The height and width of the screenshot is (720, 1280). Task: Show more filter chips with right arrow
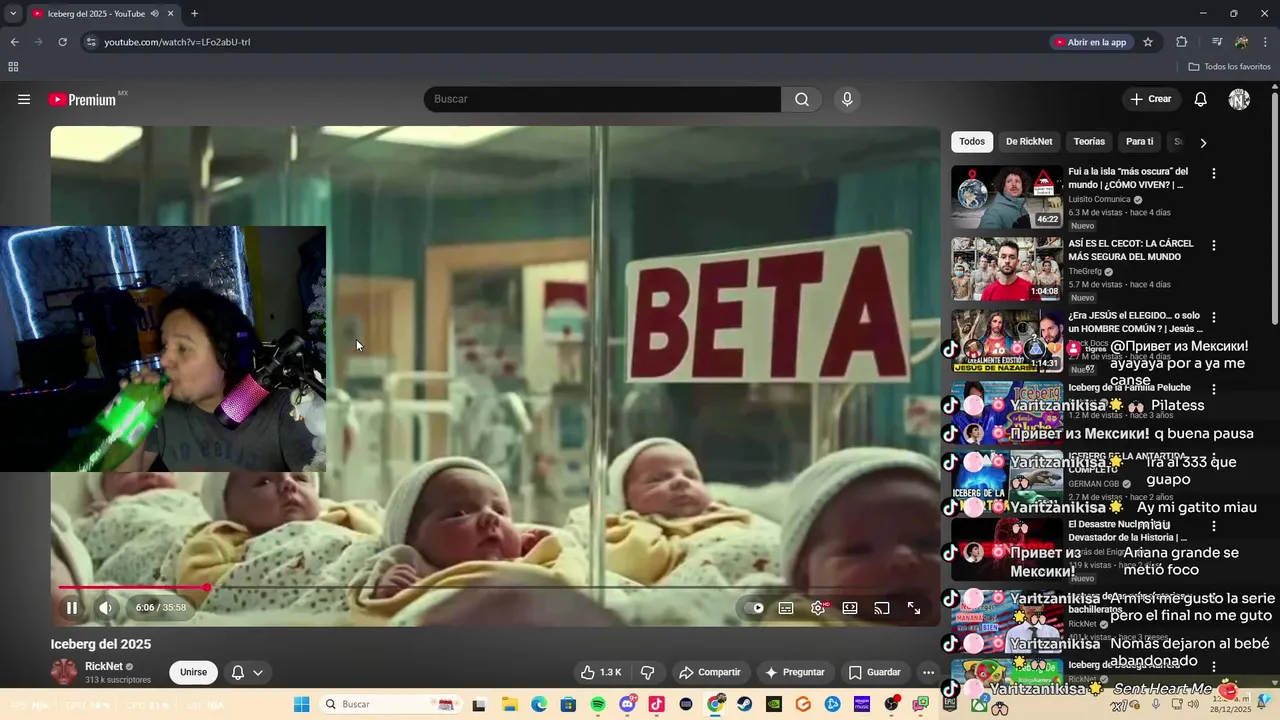[1203, 142]
